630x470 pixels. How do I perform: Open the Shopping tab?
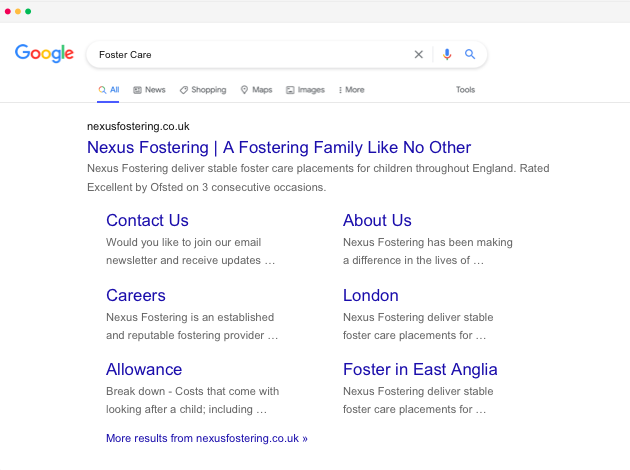coord(203,90)
